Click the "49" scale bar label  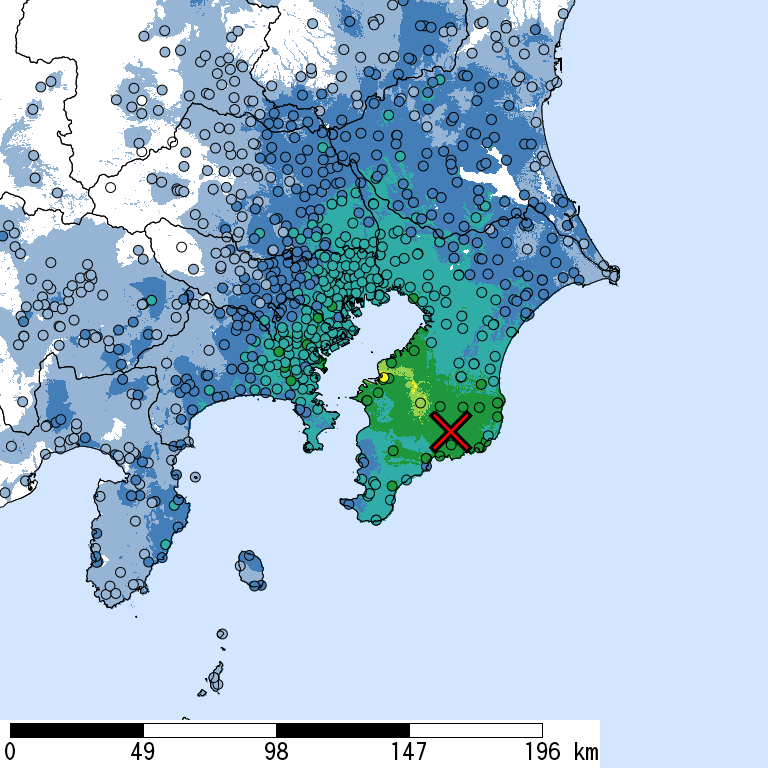(x=143, y=751)
